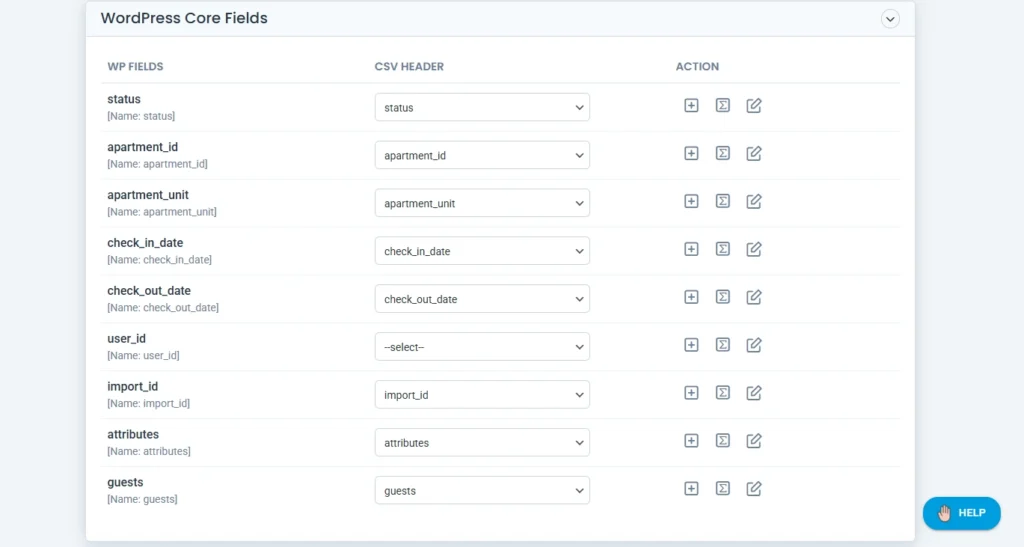This screenshot has height=547, width=1024.
Task: Click the sigma formula icon for apartment_id
Action: 722,153
